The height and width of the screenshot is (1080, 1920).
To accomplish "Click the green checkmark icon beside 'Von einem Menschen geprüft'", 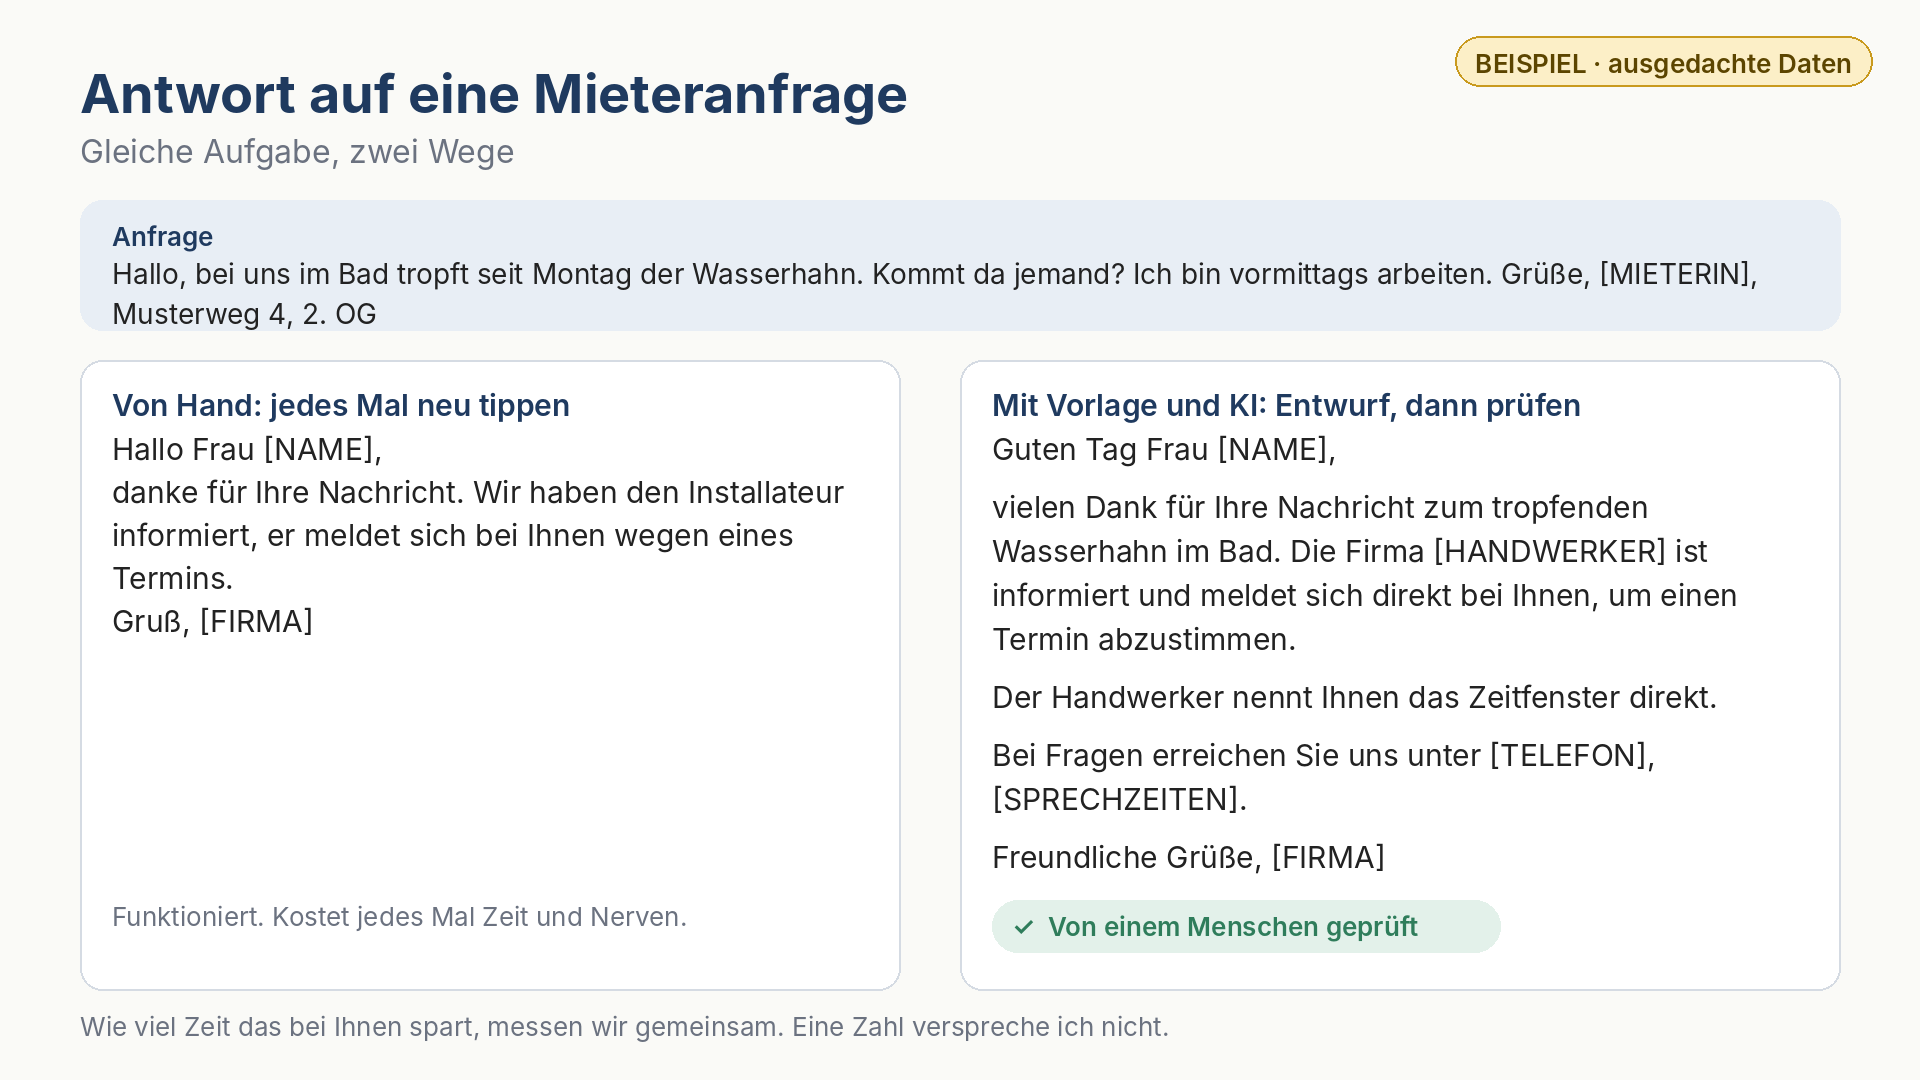I will click(x=1024, y=927).
